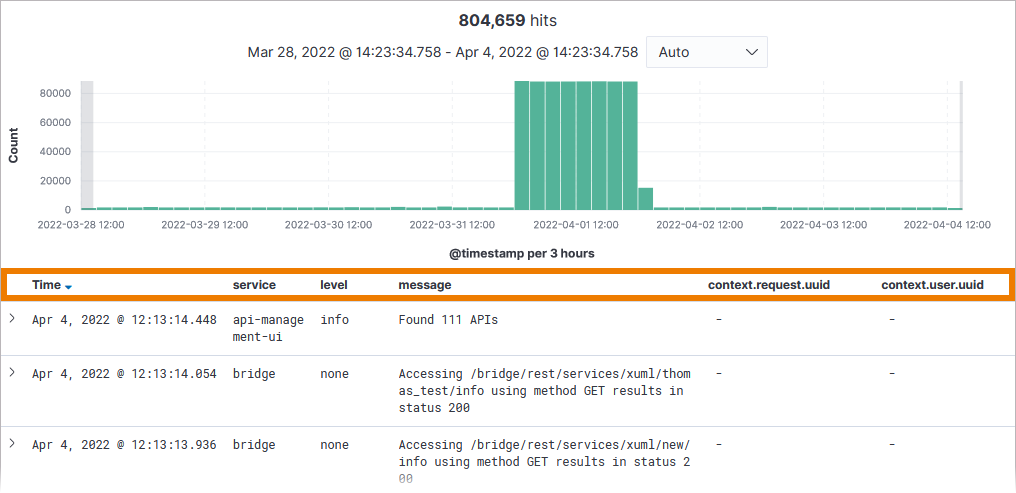This screenshot has height=493, width=1016.
Task: Click the 'info' level cell
Action: point(334,320)
